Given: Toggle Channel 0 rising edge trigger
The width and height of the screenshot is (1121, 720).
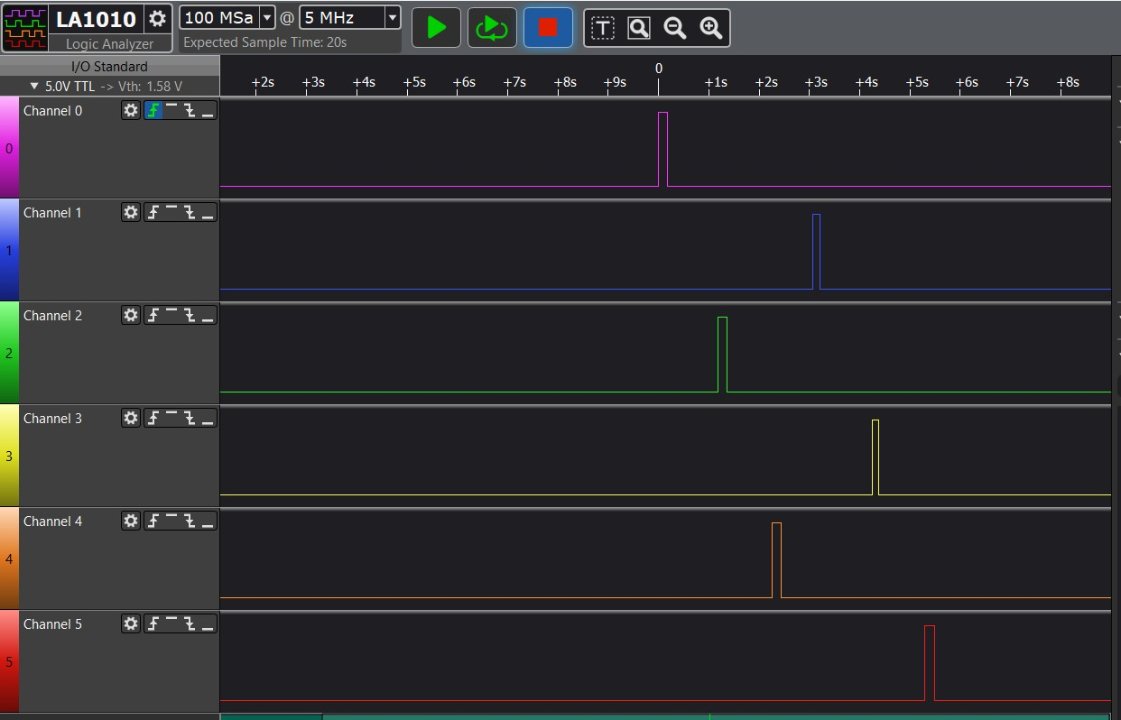Looking at the screenshot, I should (x=153, y=110).
